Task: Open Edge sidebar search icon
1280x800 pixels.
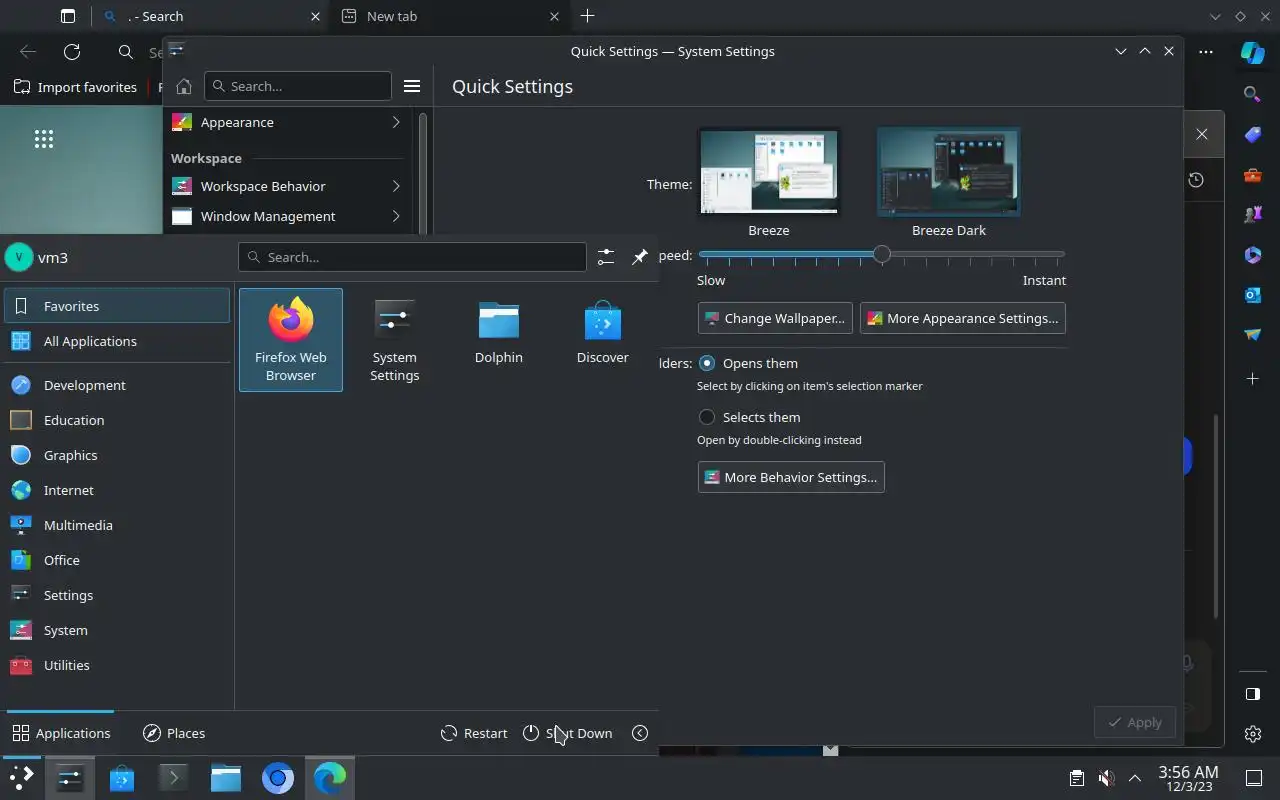Action: pos(1252,93)
